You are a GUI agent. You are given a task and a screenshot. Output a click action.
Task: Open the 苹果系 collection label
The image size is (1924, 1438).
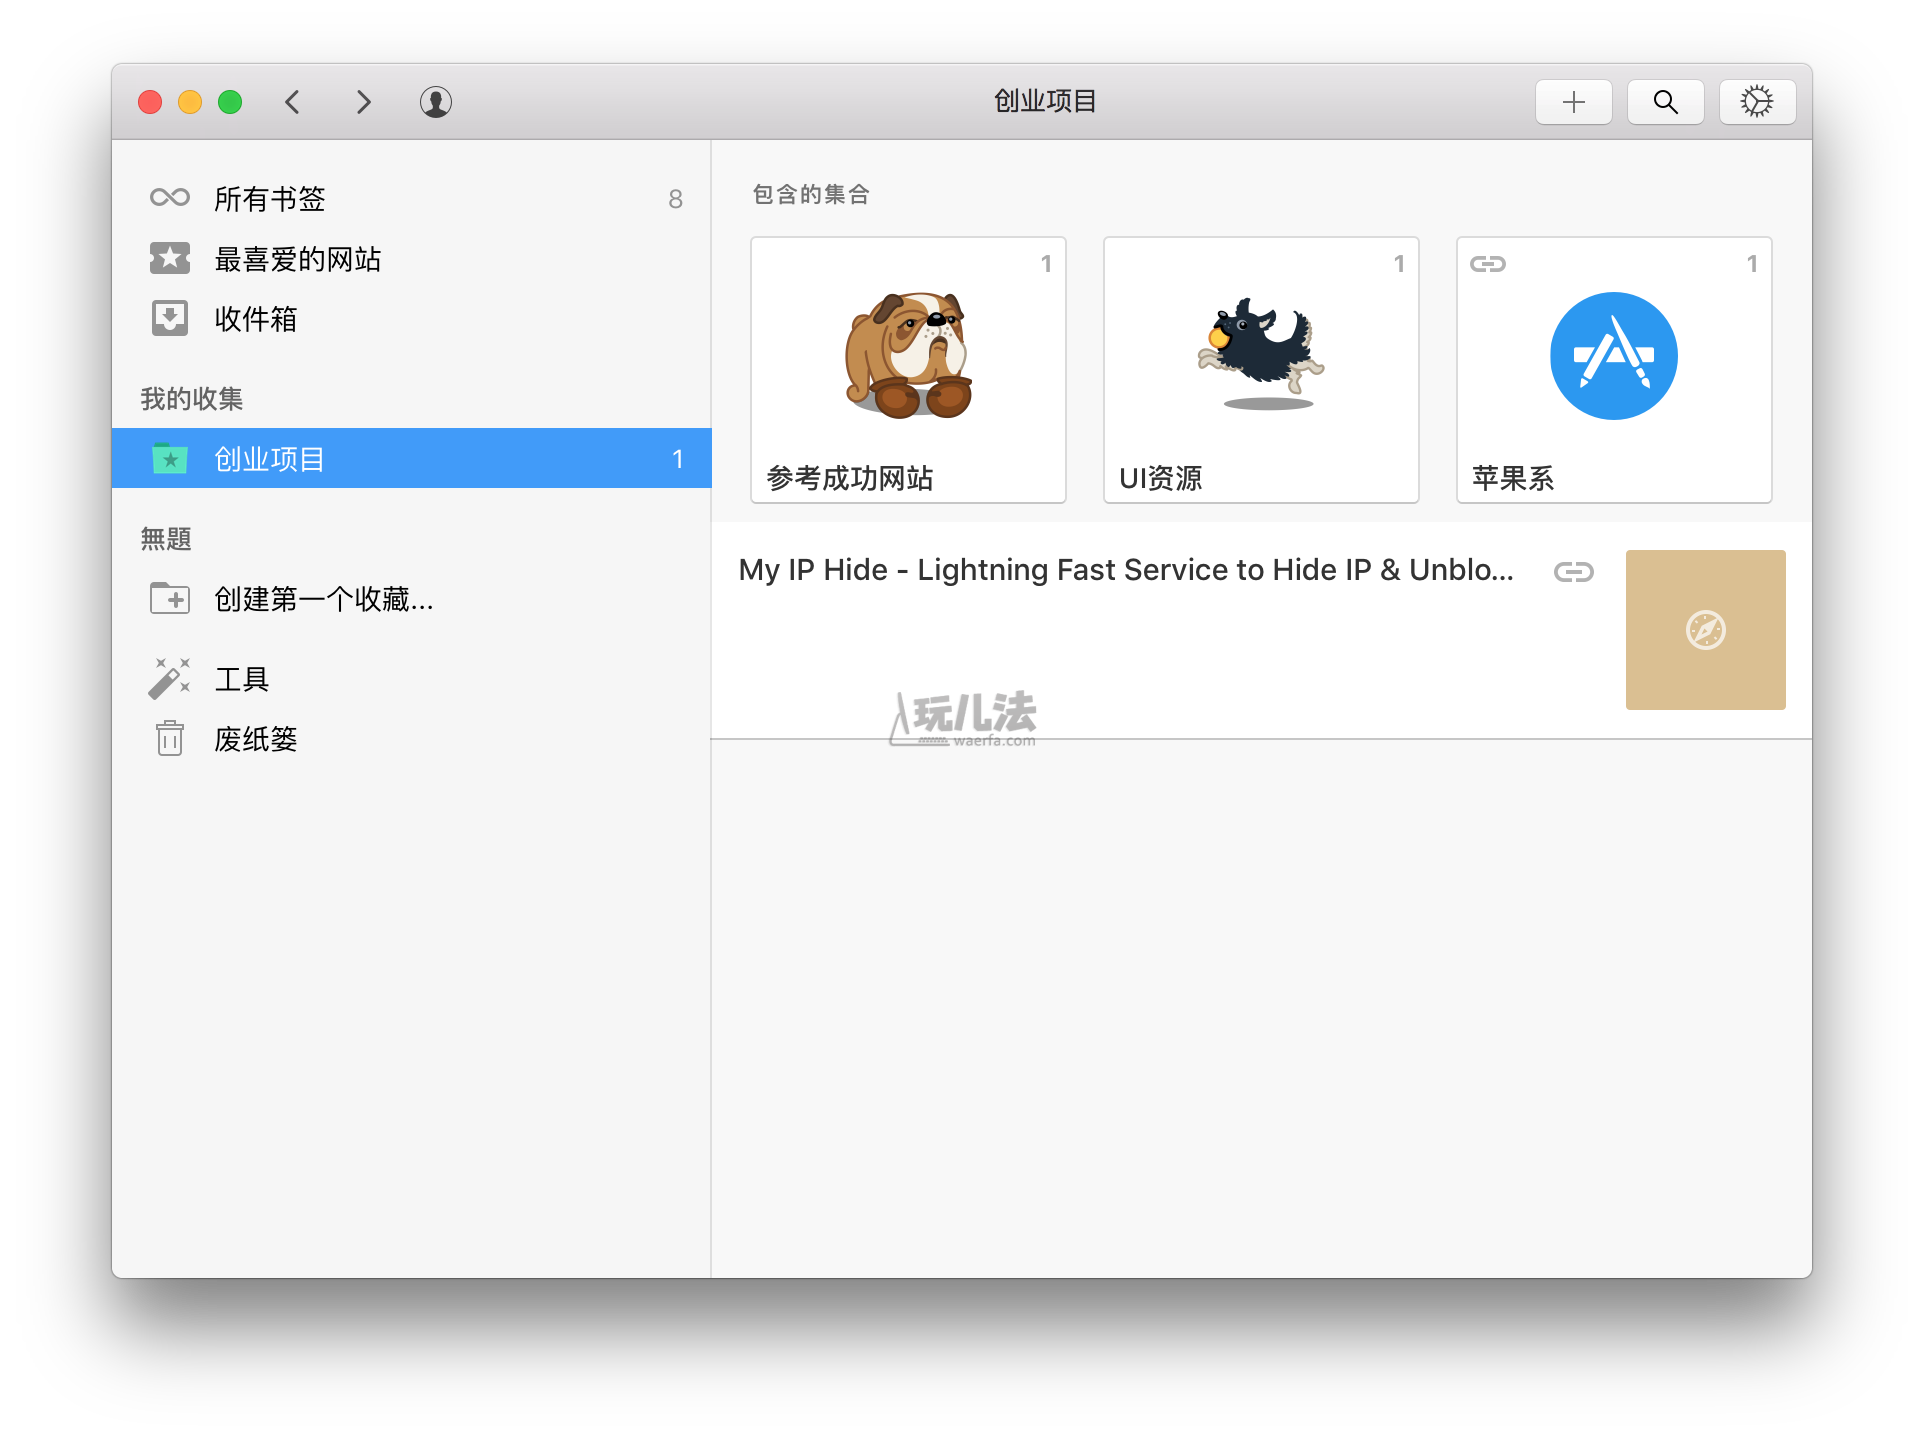pos(1513,478)
